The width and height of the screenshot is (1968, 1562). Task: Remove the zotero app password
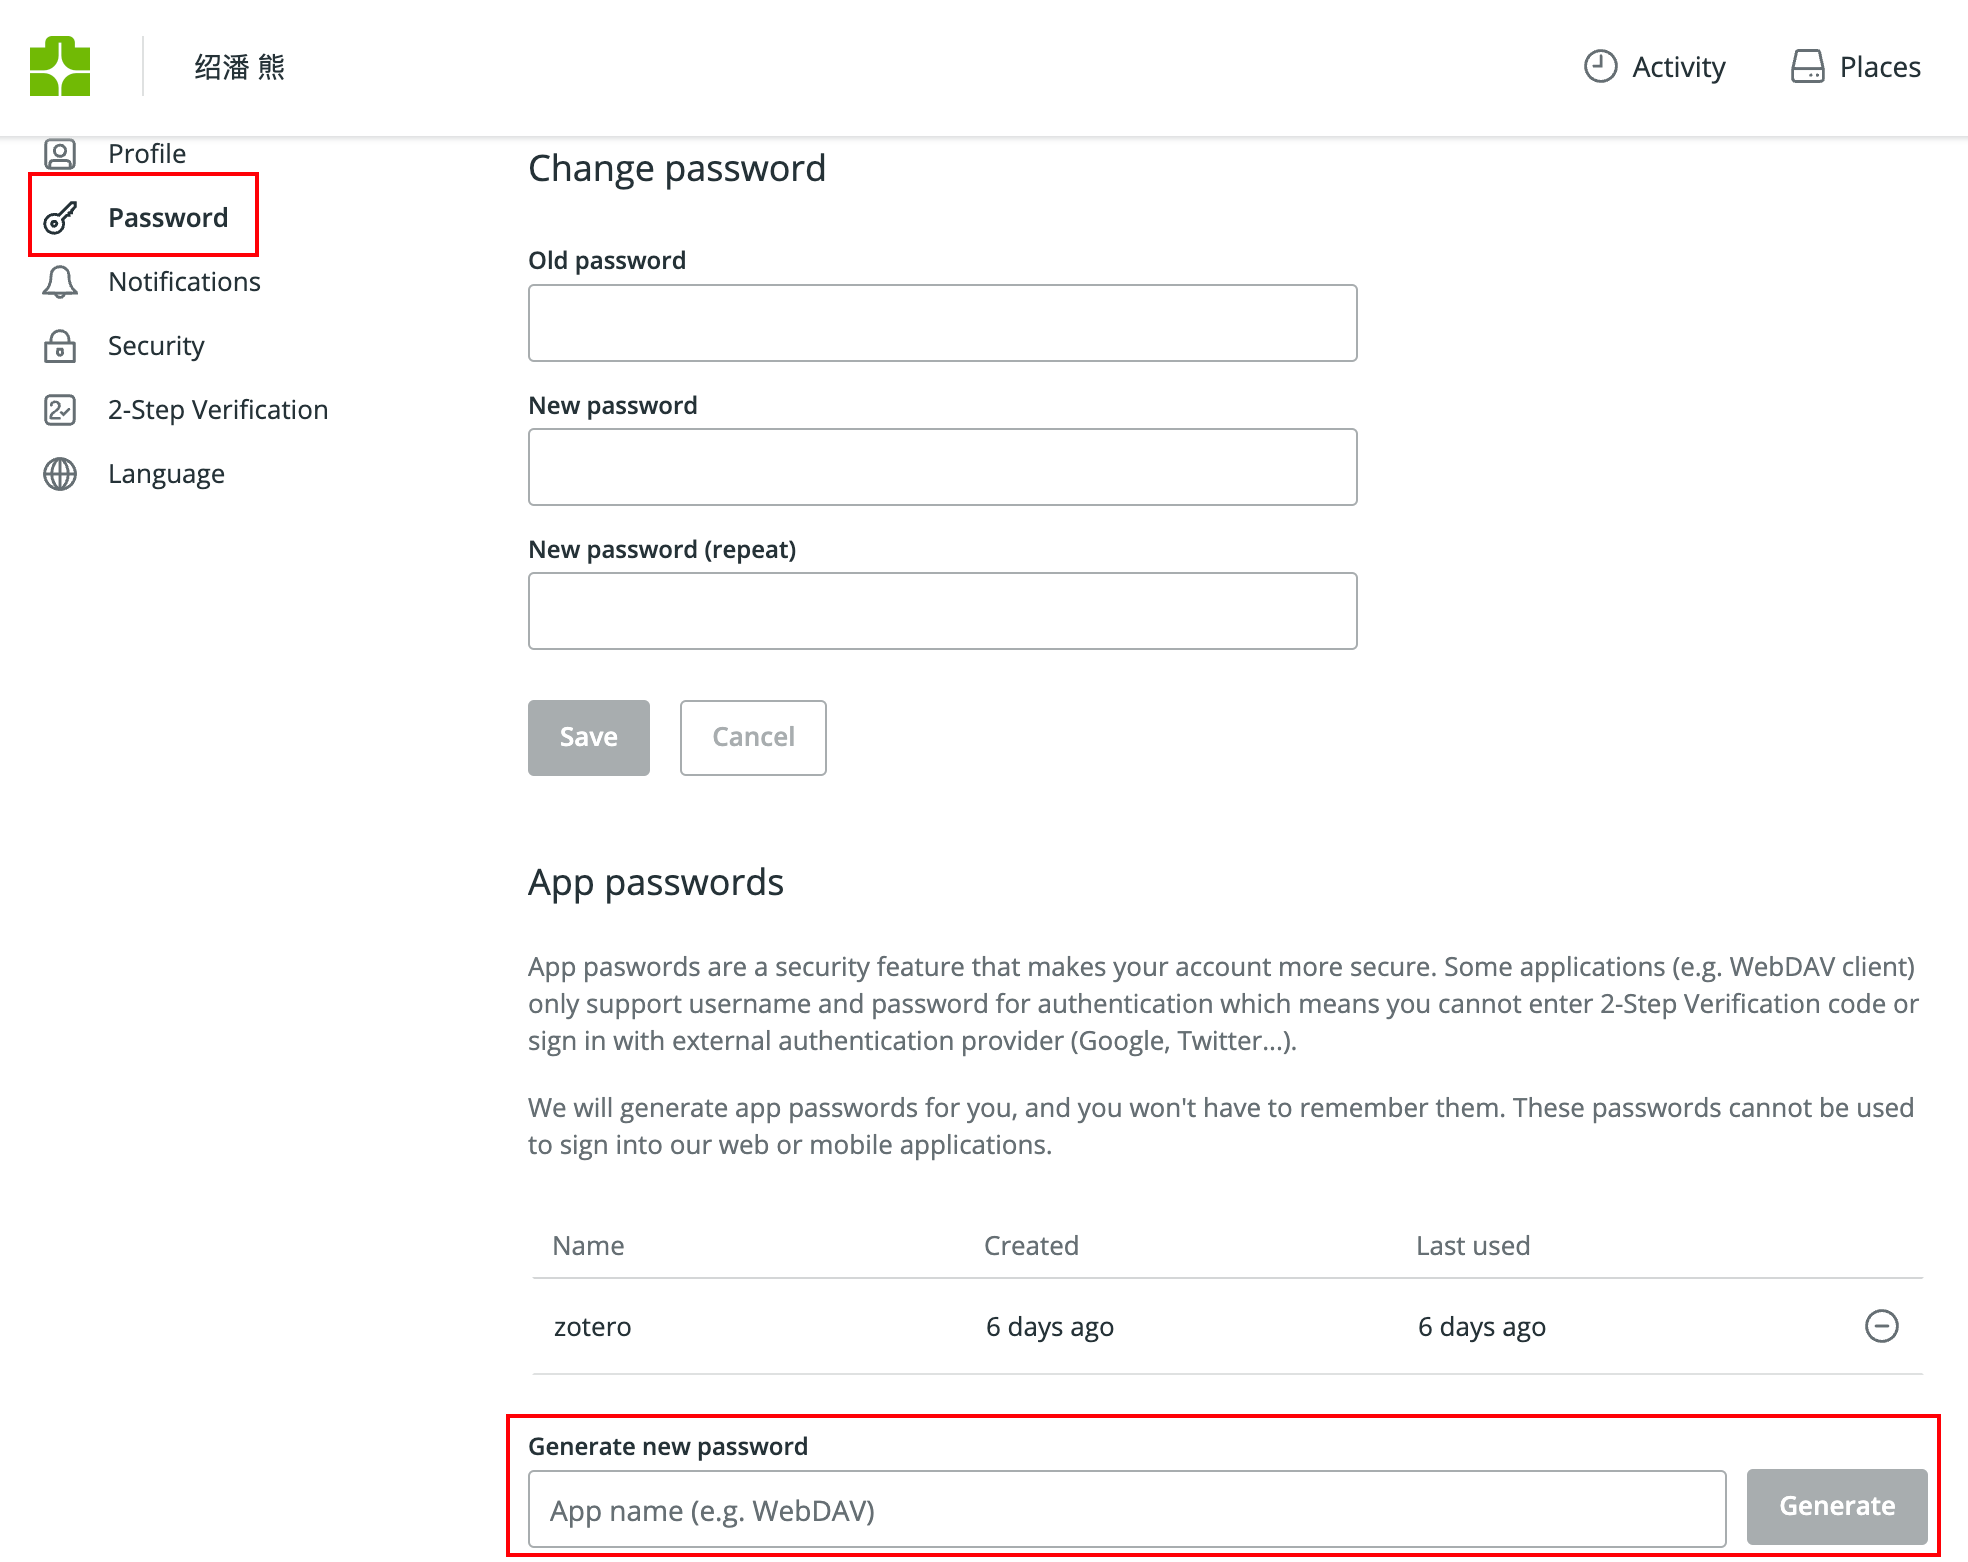(1881, 1326)
